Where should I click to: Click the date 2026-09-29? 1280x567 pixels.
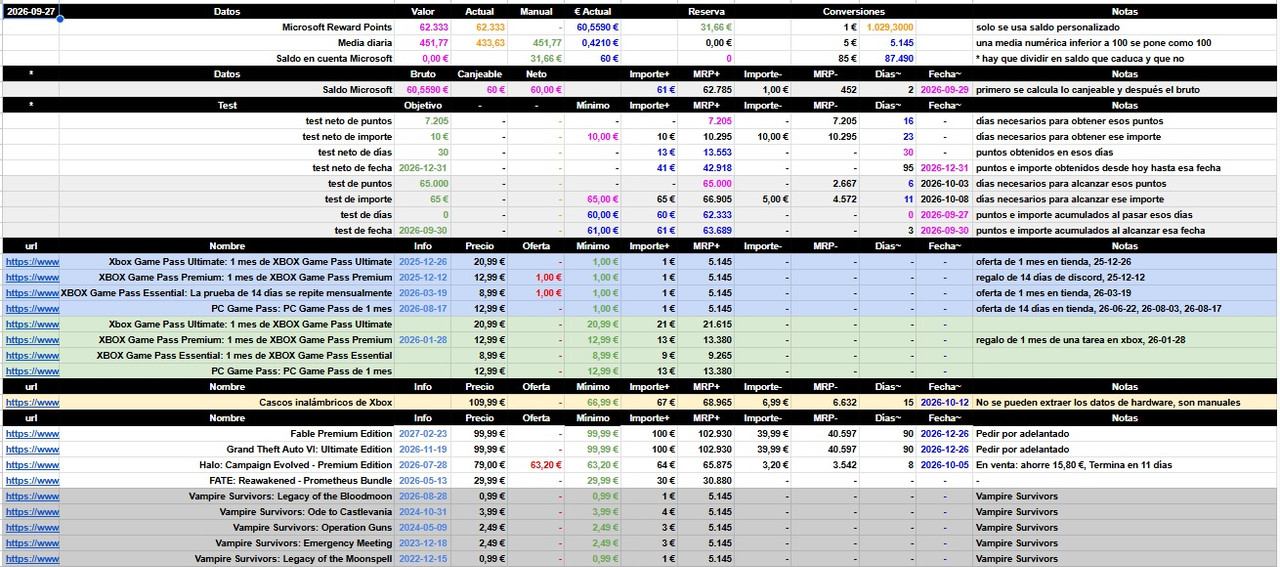pyautogui.click(x=945, y=90)
